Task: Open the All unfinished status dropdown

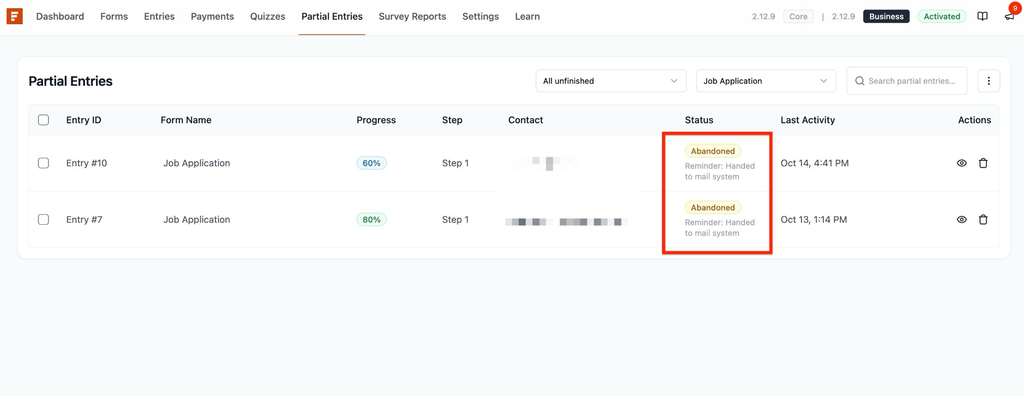Action: pyautogui.click(x=611, y=81)
